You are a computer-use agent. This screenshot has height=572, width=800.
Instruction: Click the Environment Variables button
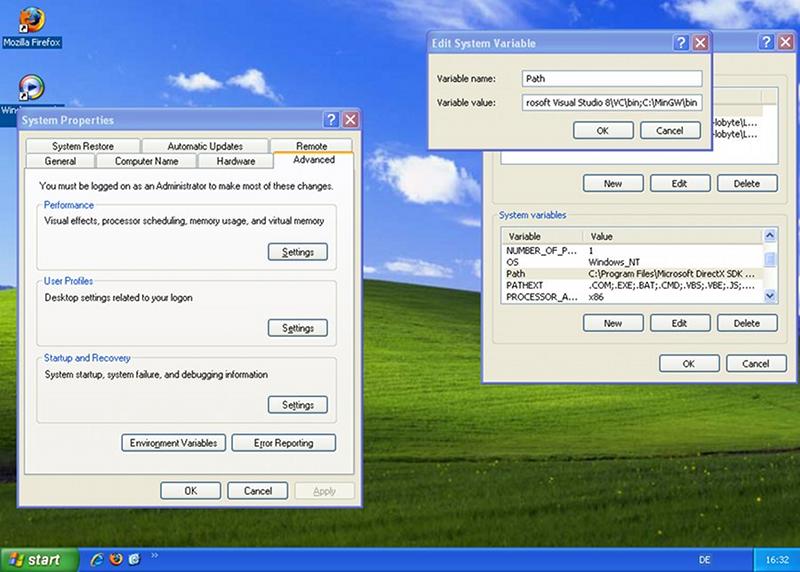click(174, 443)
